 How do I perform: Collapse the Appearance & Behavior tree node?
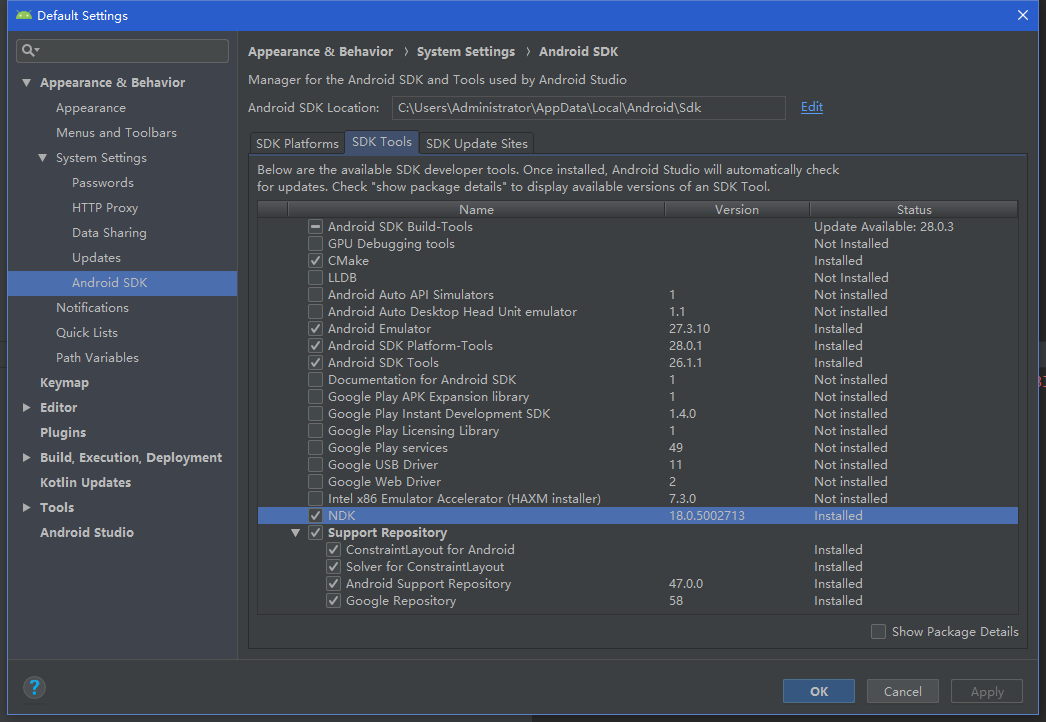click(27, 83)
